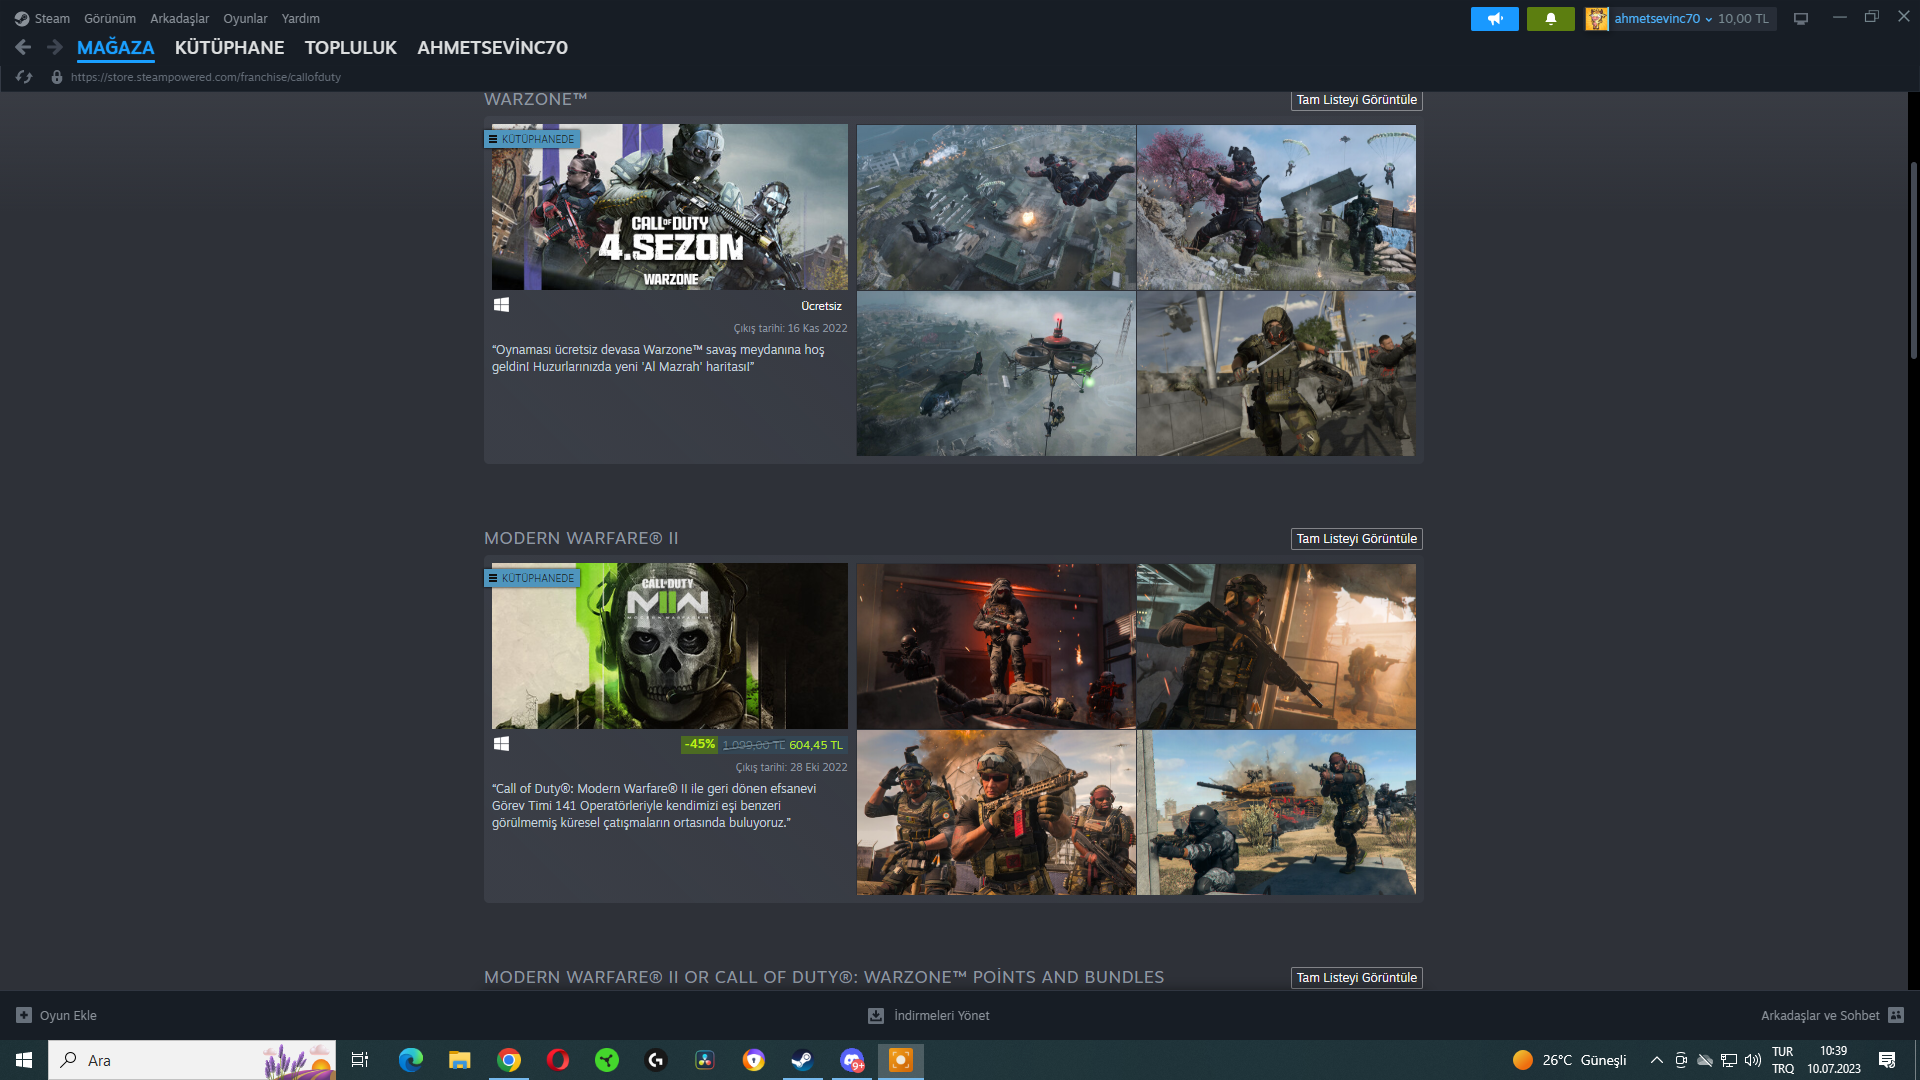Open the Windows Start menu
This screenshot has height=1080, width=1920.
24,1060
